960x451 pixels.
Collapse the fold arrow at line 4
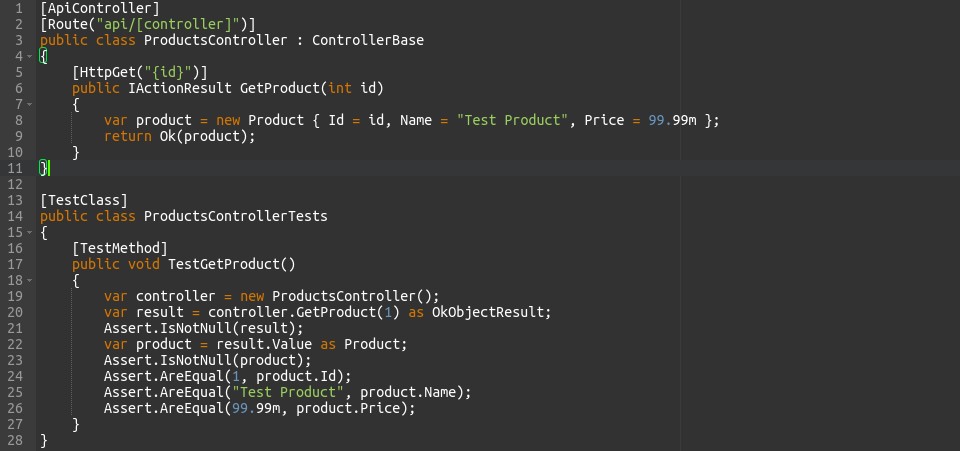pyautogui.click(x=30, y=57)
